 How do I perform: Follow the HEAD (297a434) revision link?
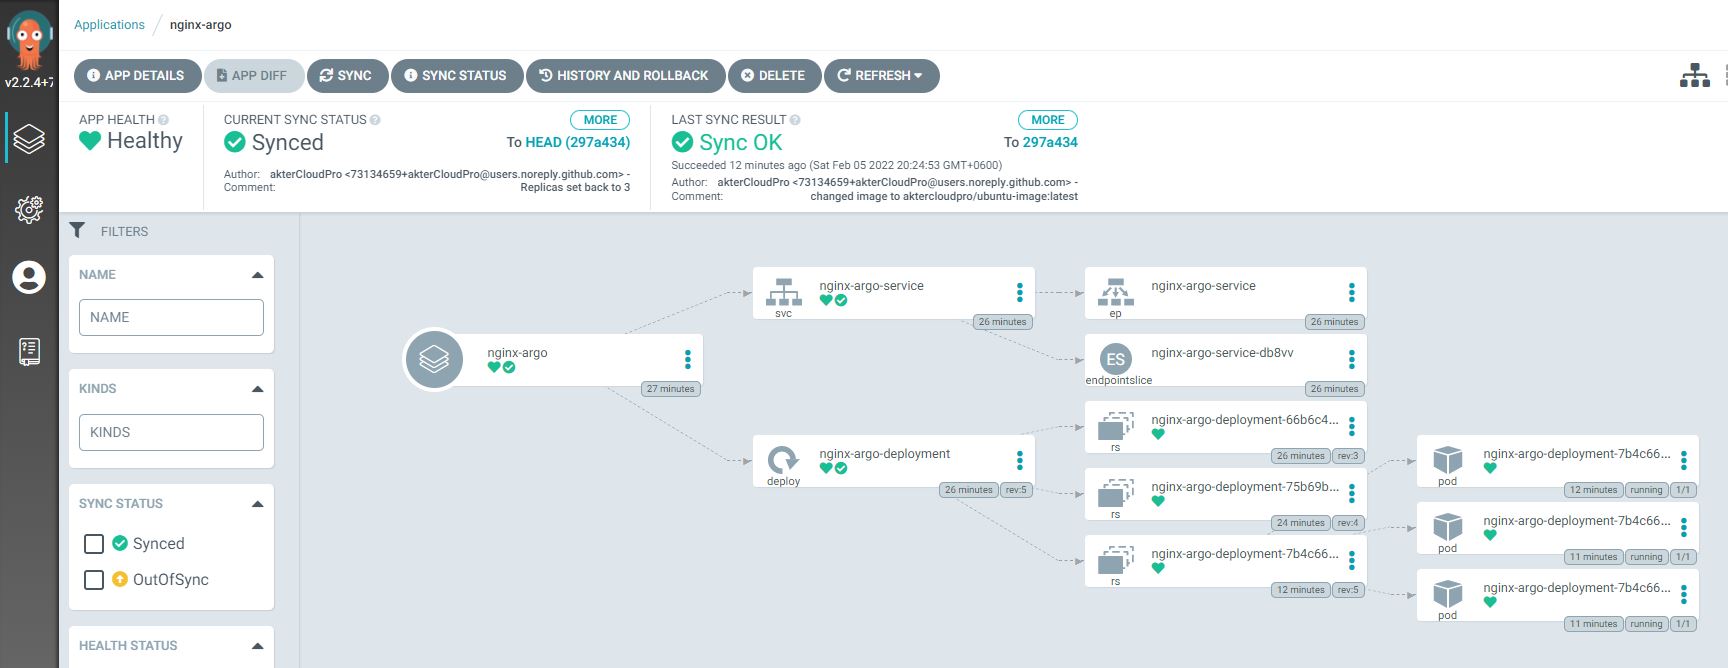(x=578, y=143)
